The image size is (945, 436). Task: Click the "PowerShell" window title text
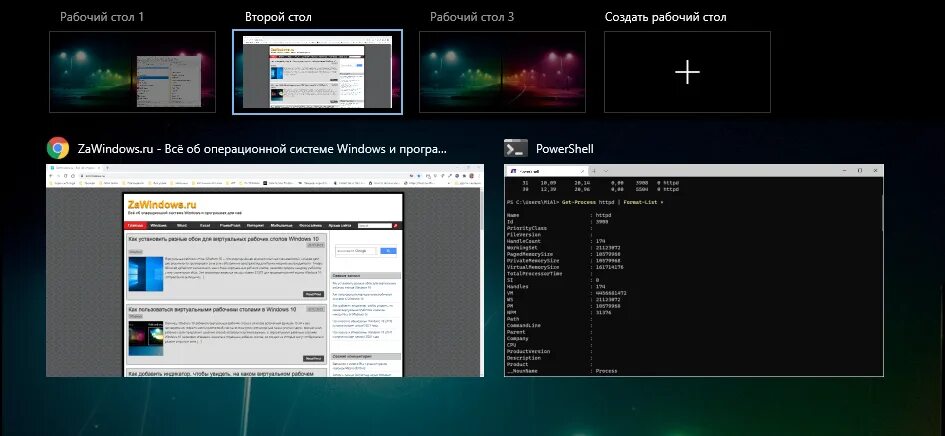pos(565,149)
